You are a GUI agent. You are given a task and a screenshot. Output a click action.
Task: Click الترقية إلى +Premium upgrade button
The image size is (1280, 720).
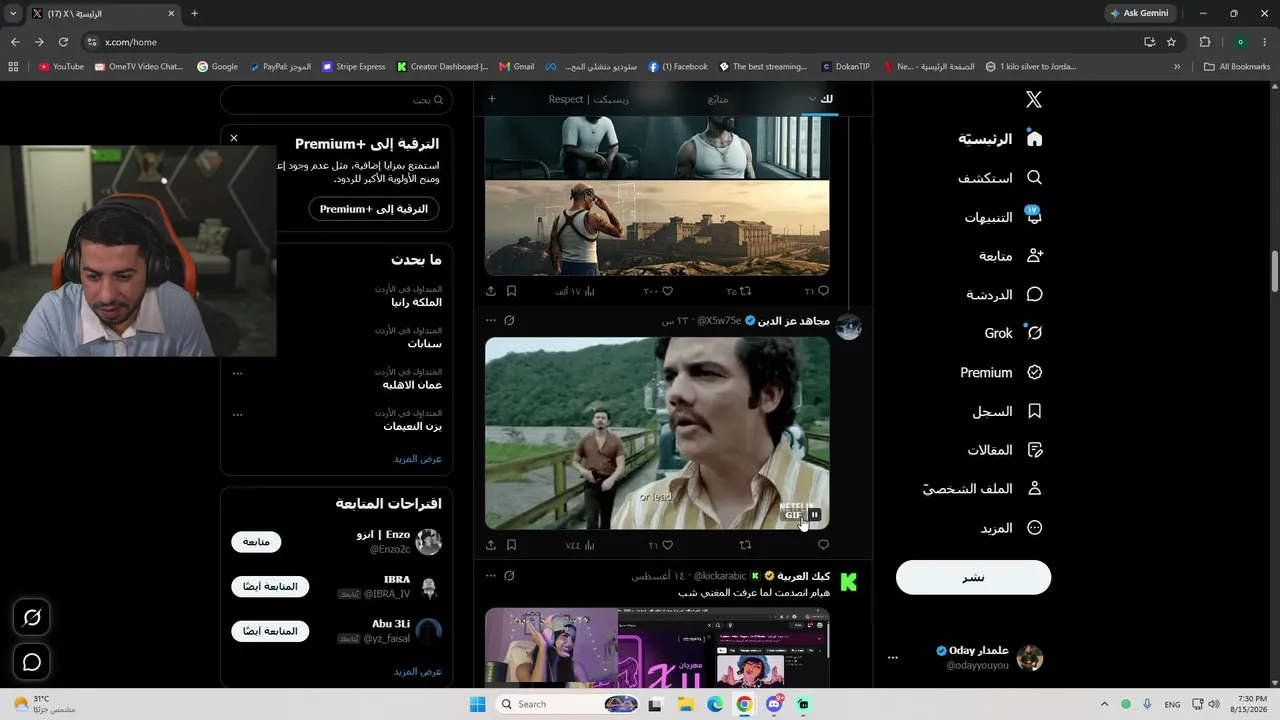(x=374, y=209)
